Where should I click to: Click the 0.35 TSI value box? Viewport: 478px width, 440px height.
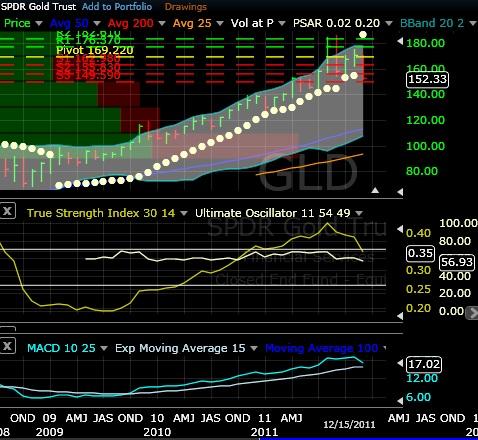pos(421,253)
